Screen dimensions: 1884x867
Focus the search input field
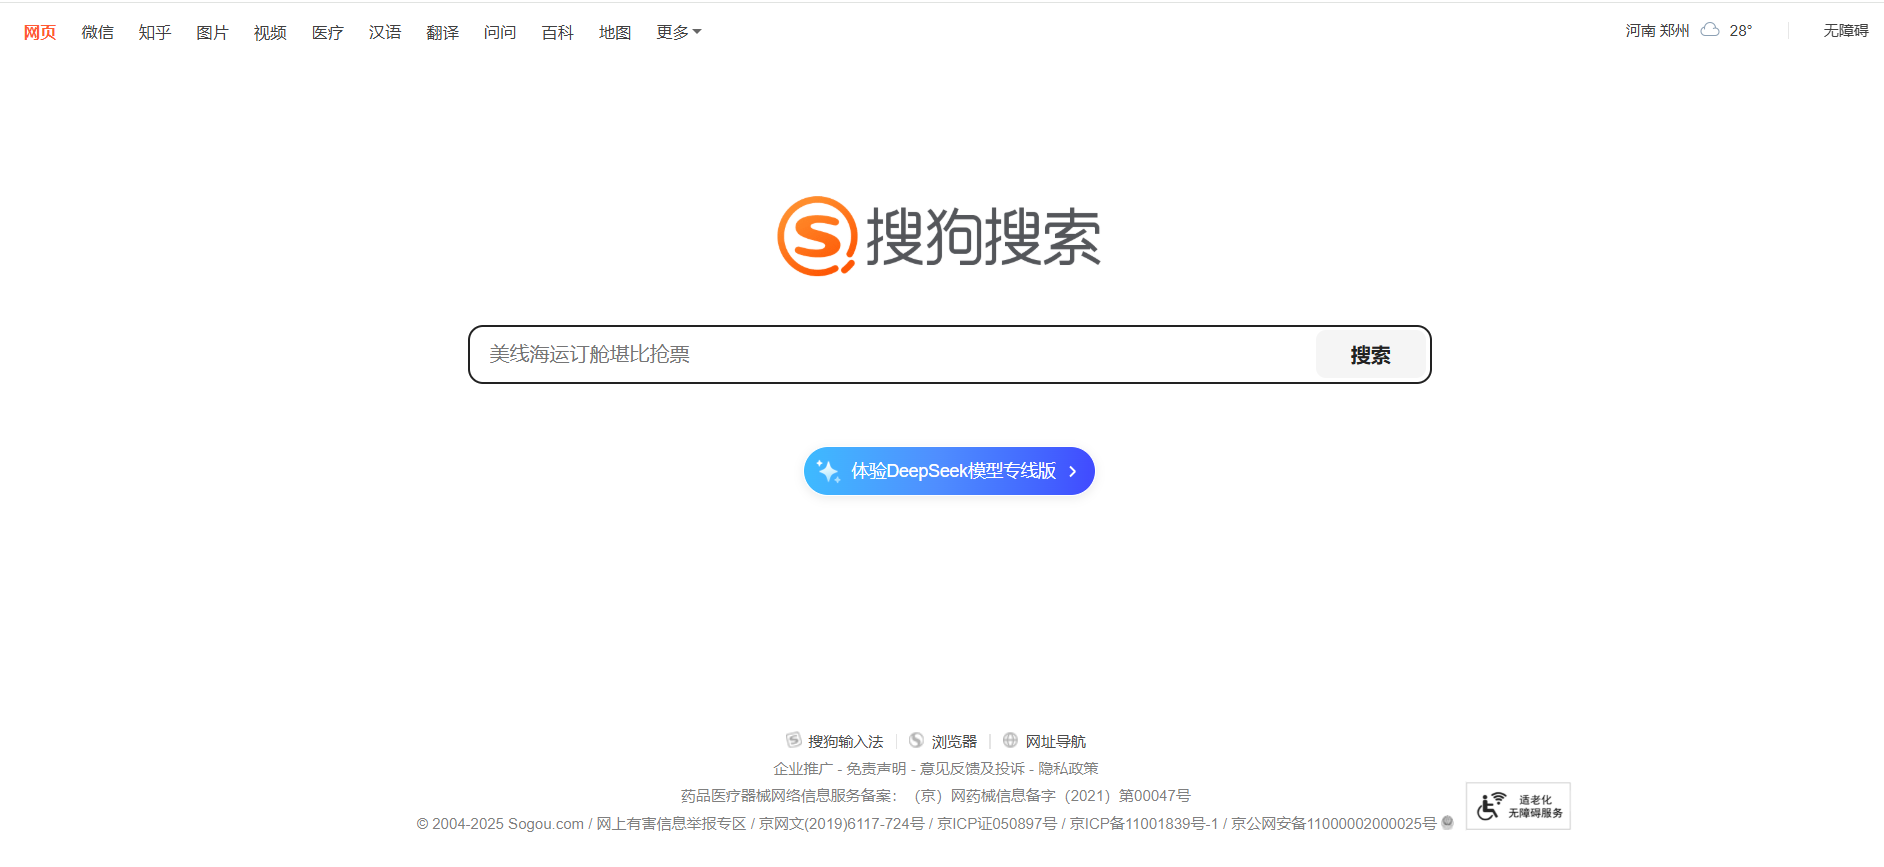click(895, 354)
